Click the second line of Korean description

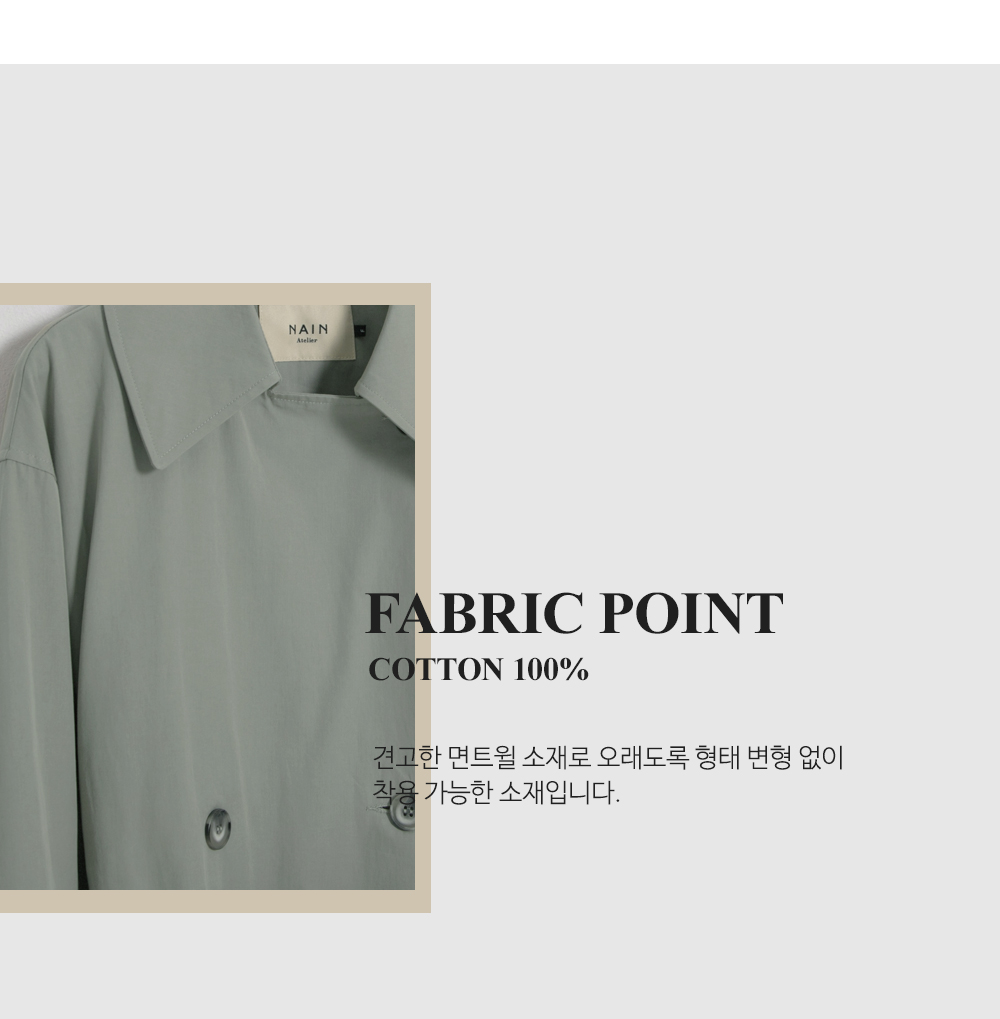pos(496,792)
